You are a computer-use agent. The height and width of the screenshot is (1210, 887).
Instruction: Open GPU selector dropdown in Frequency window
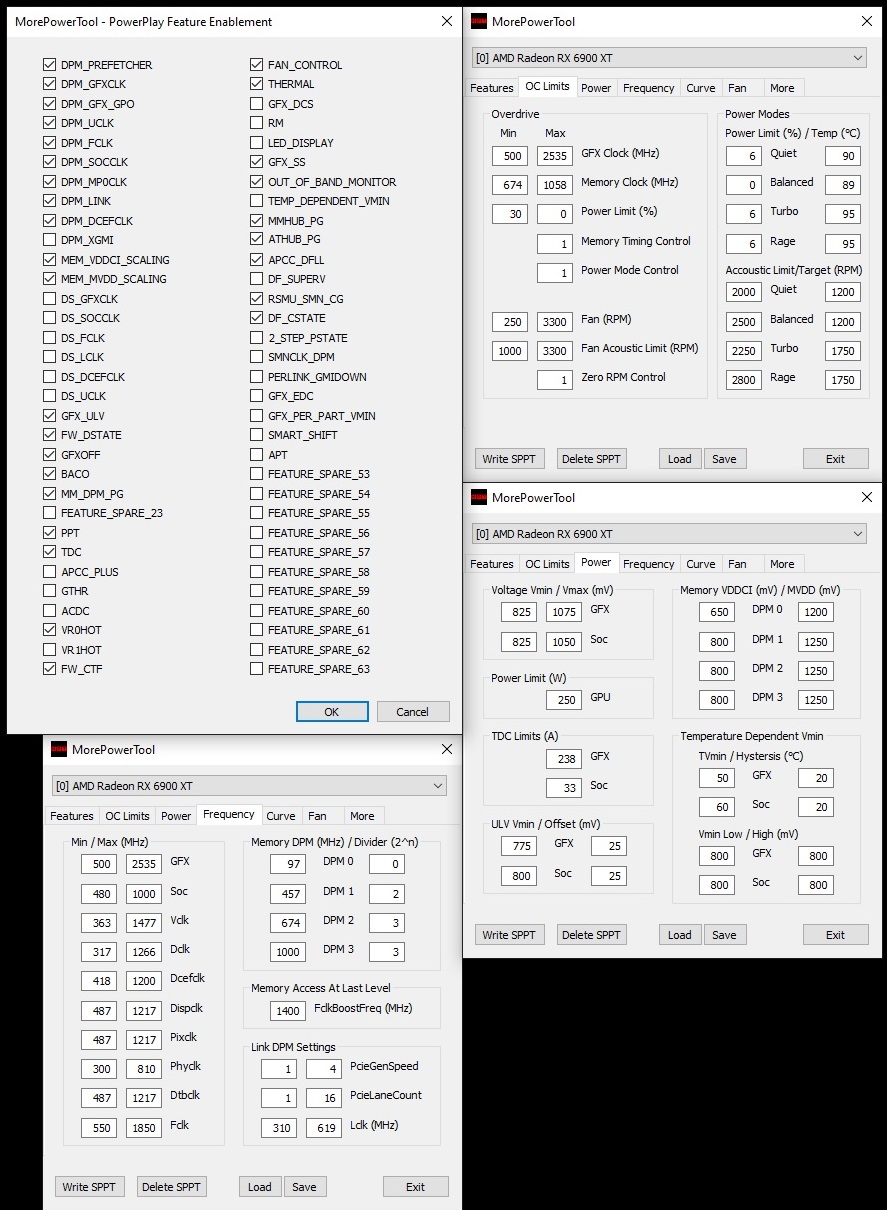tap(249, 786)
